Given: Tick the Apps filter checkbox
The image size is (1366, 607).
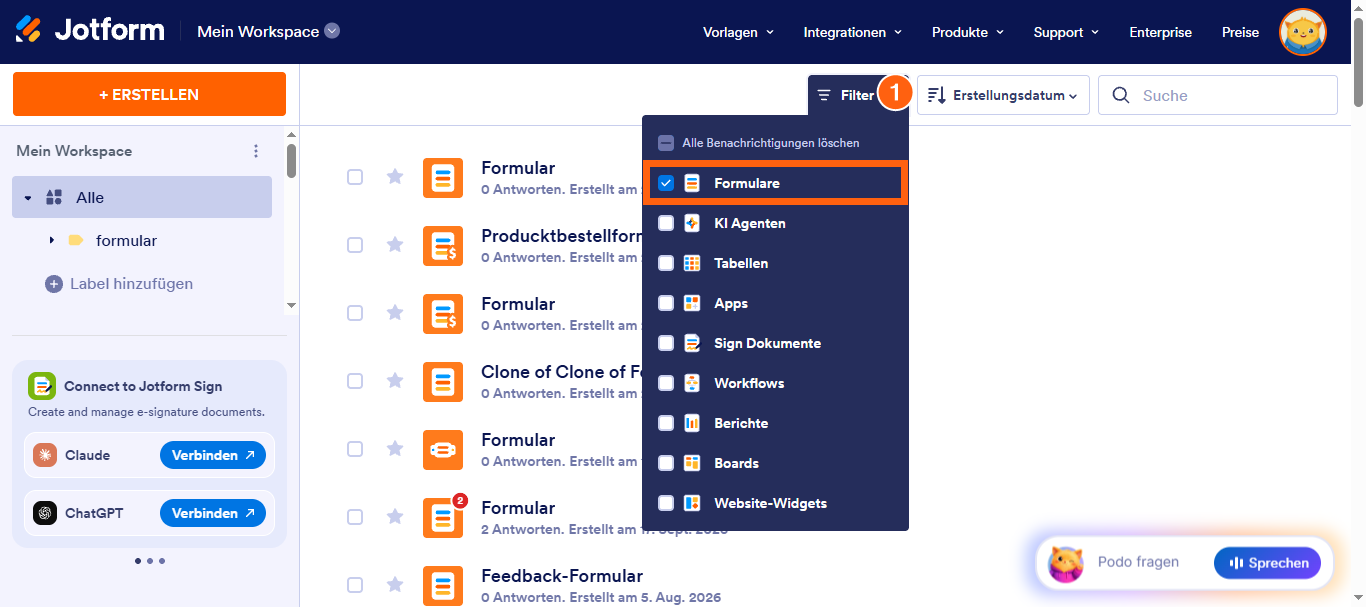Looking at the screenshot, I should (666, 303).
